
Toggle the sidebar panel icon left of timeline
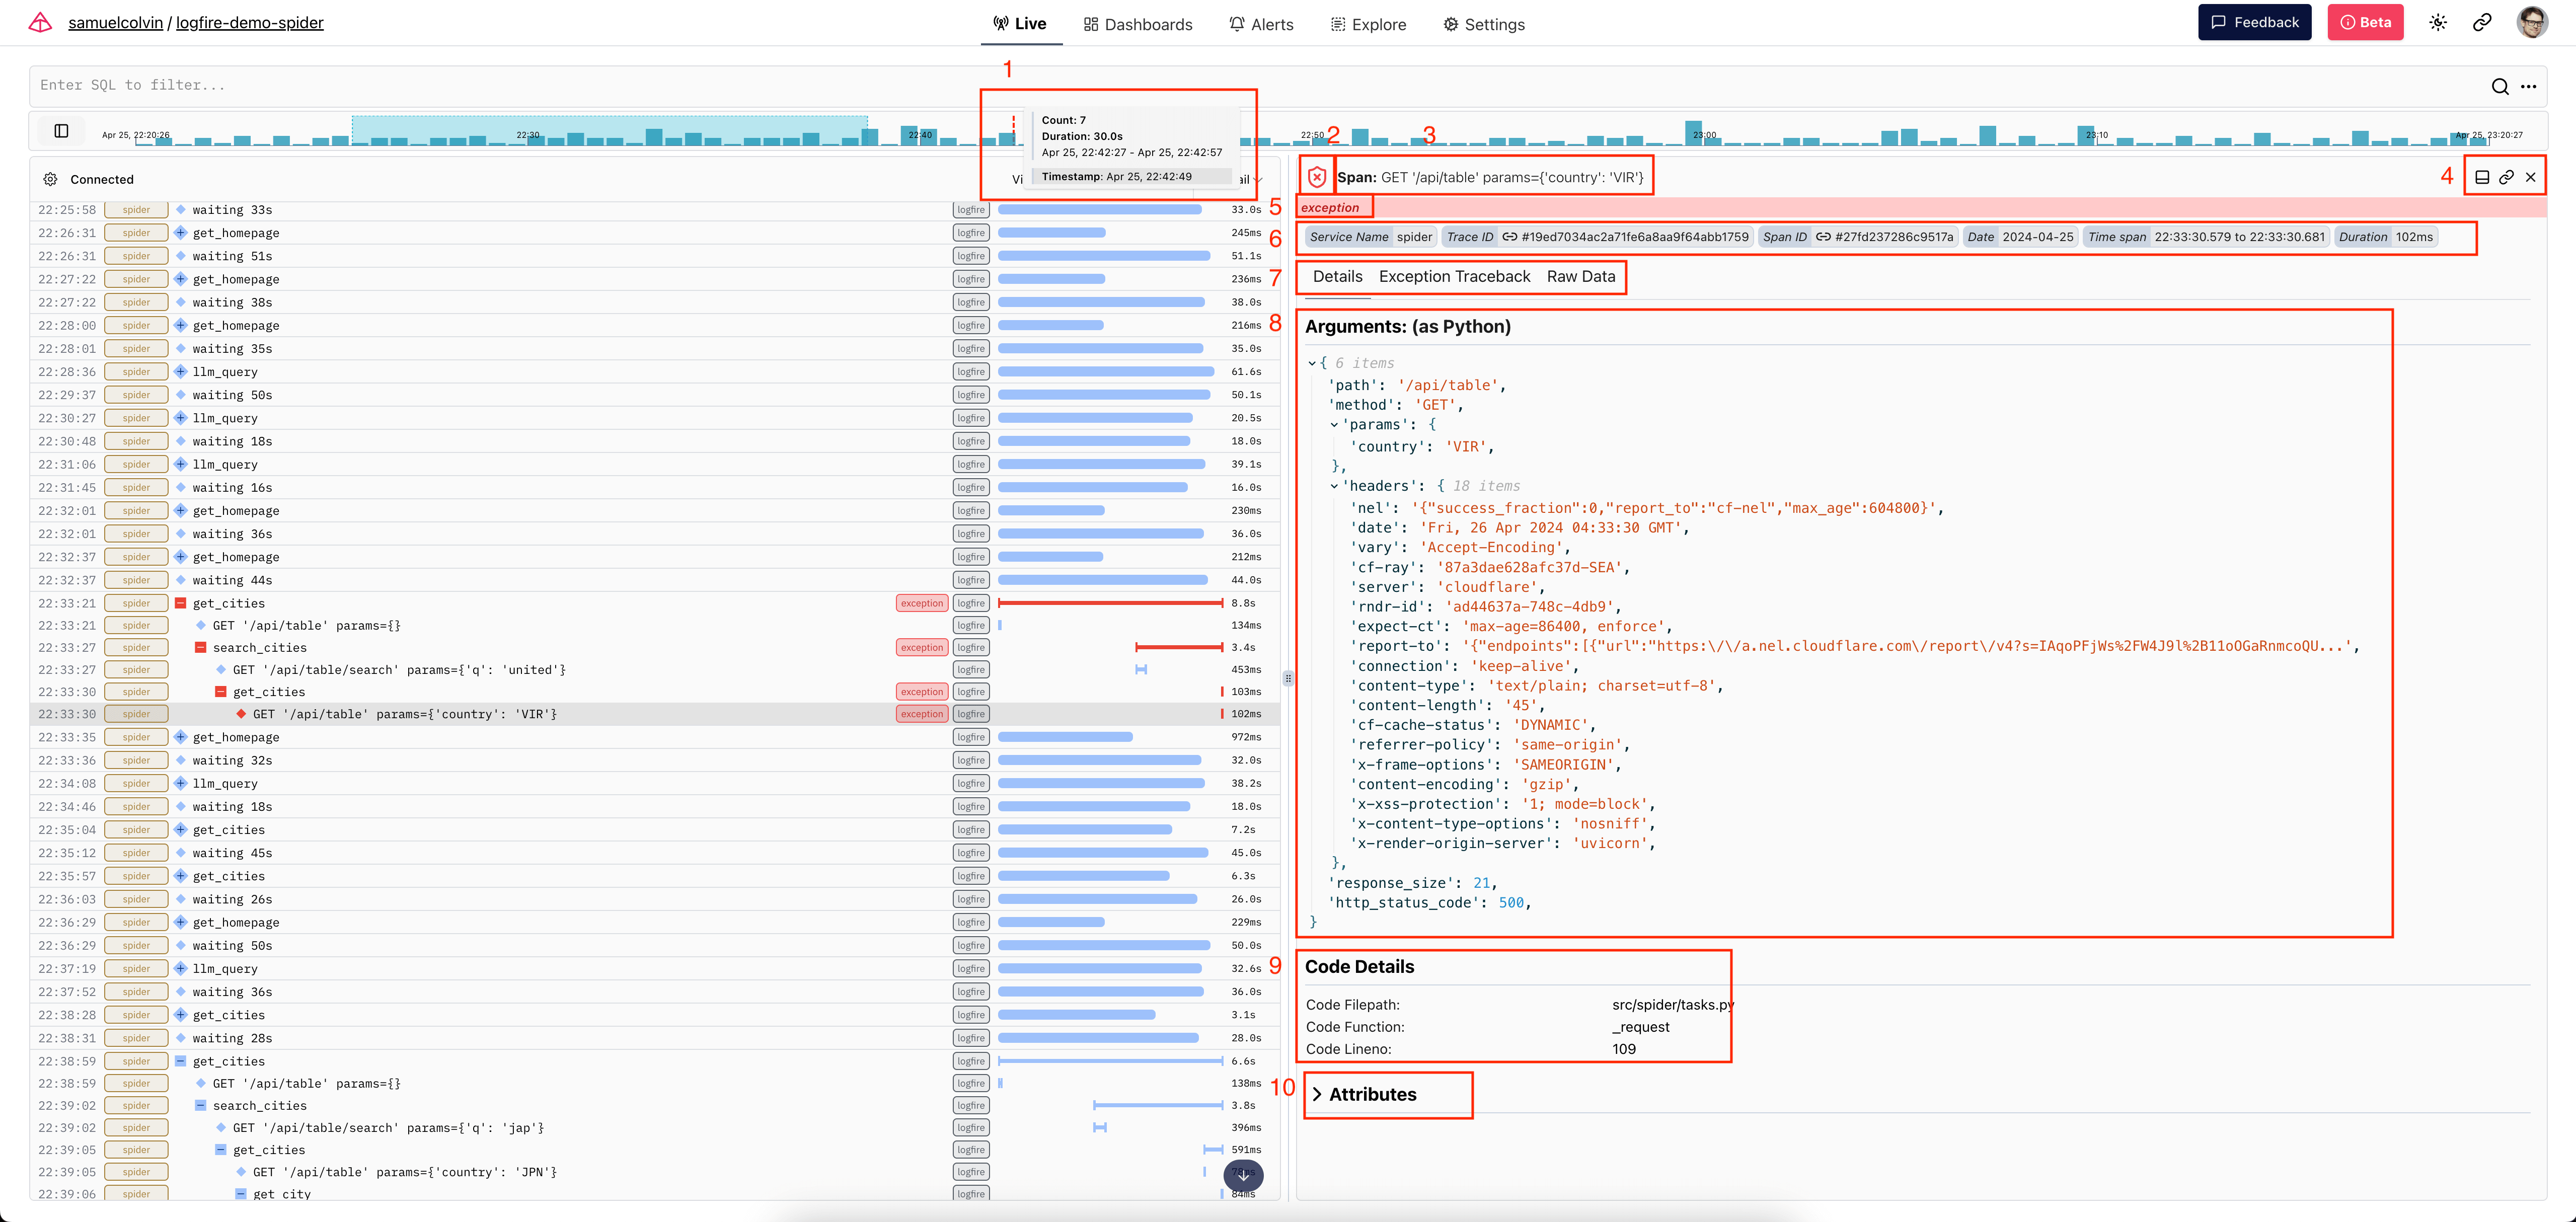click(61, 131)
